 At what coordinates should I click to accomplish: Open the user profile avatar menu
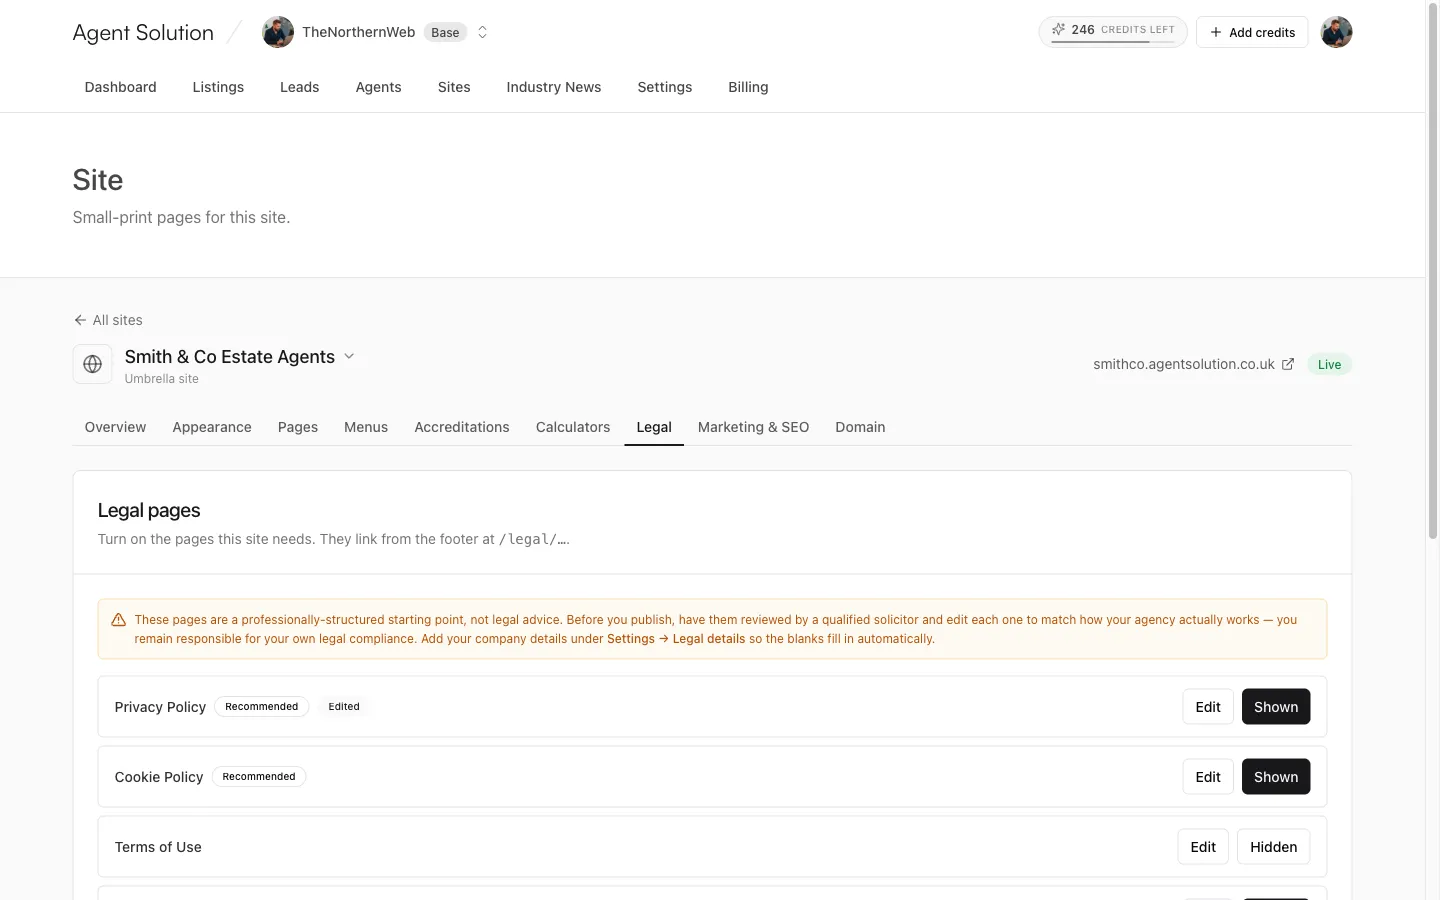pos(1336,32)
